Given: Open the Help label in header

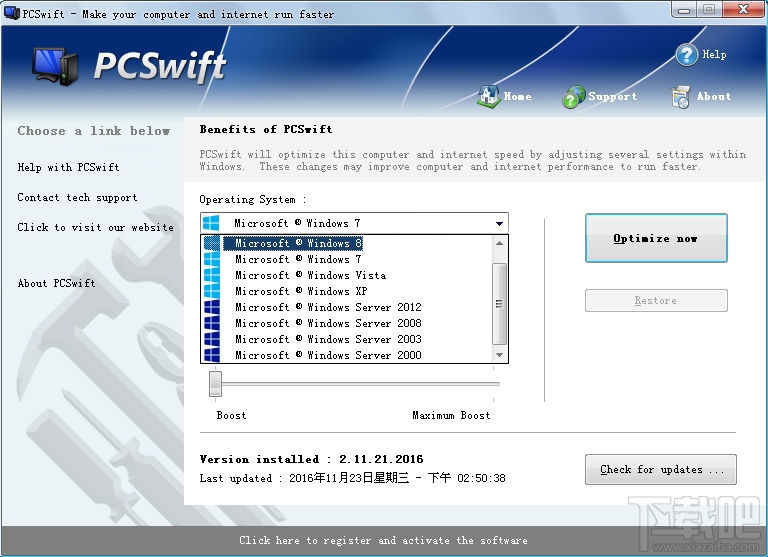Looking at the screenshot, I should point(714,54).
